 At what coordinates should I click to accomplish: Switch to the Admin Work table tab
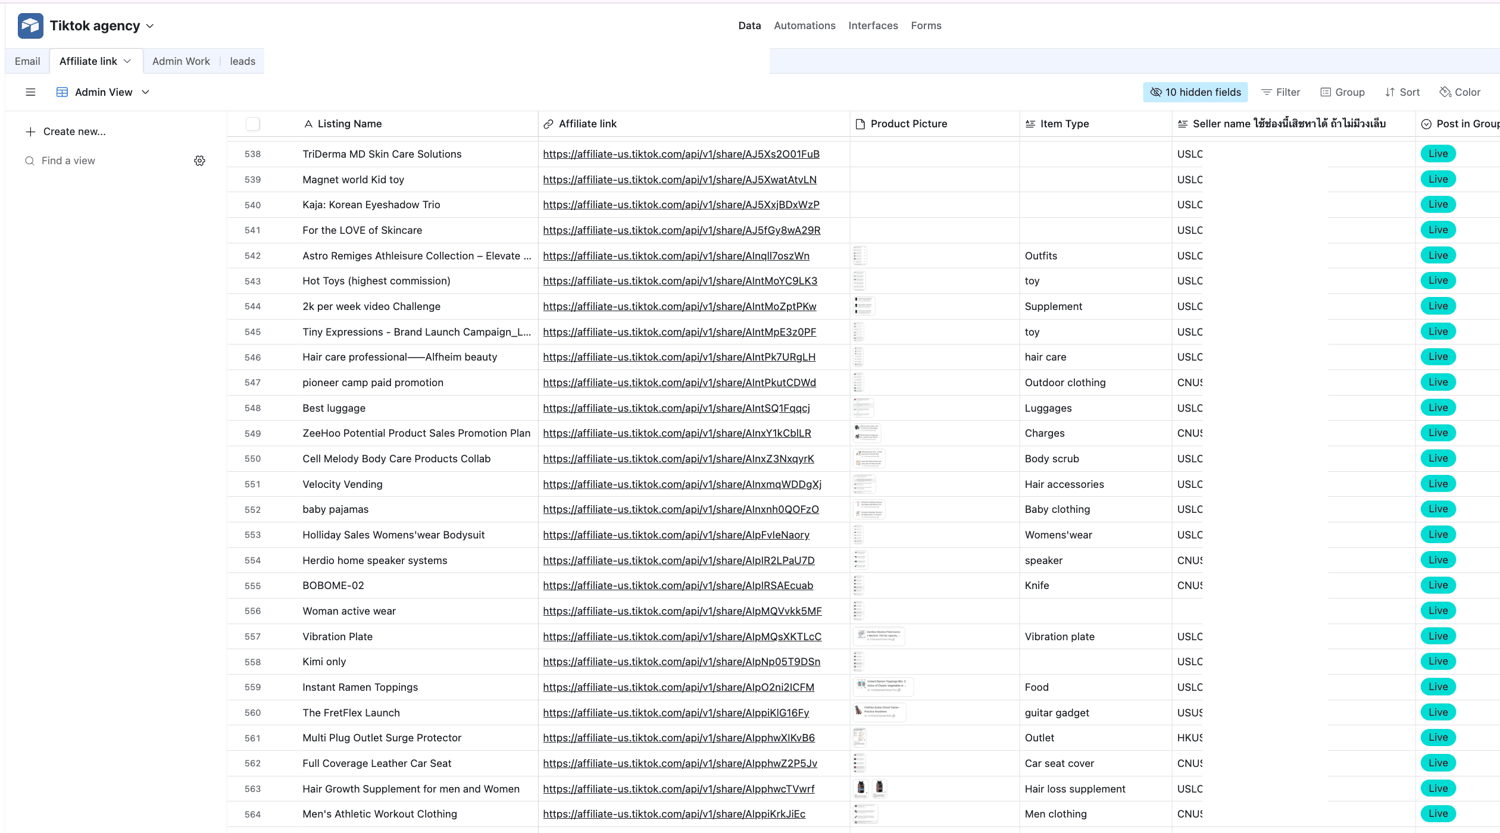[181, 62]
